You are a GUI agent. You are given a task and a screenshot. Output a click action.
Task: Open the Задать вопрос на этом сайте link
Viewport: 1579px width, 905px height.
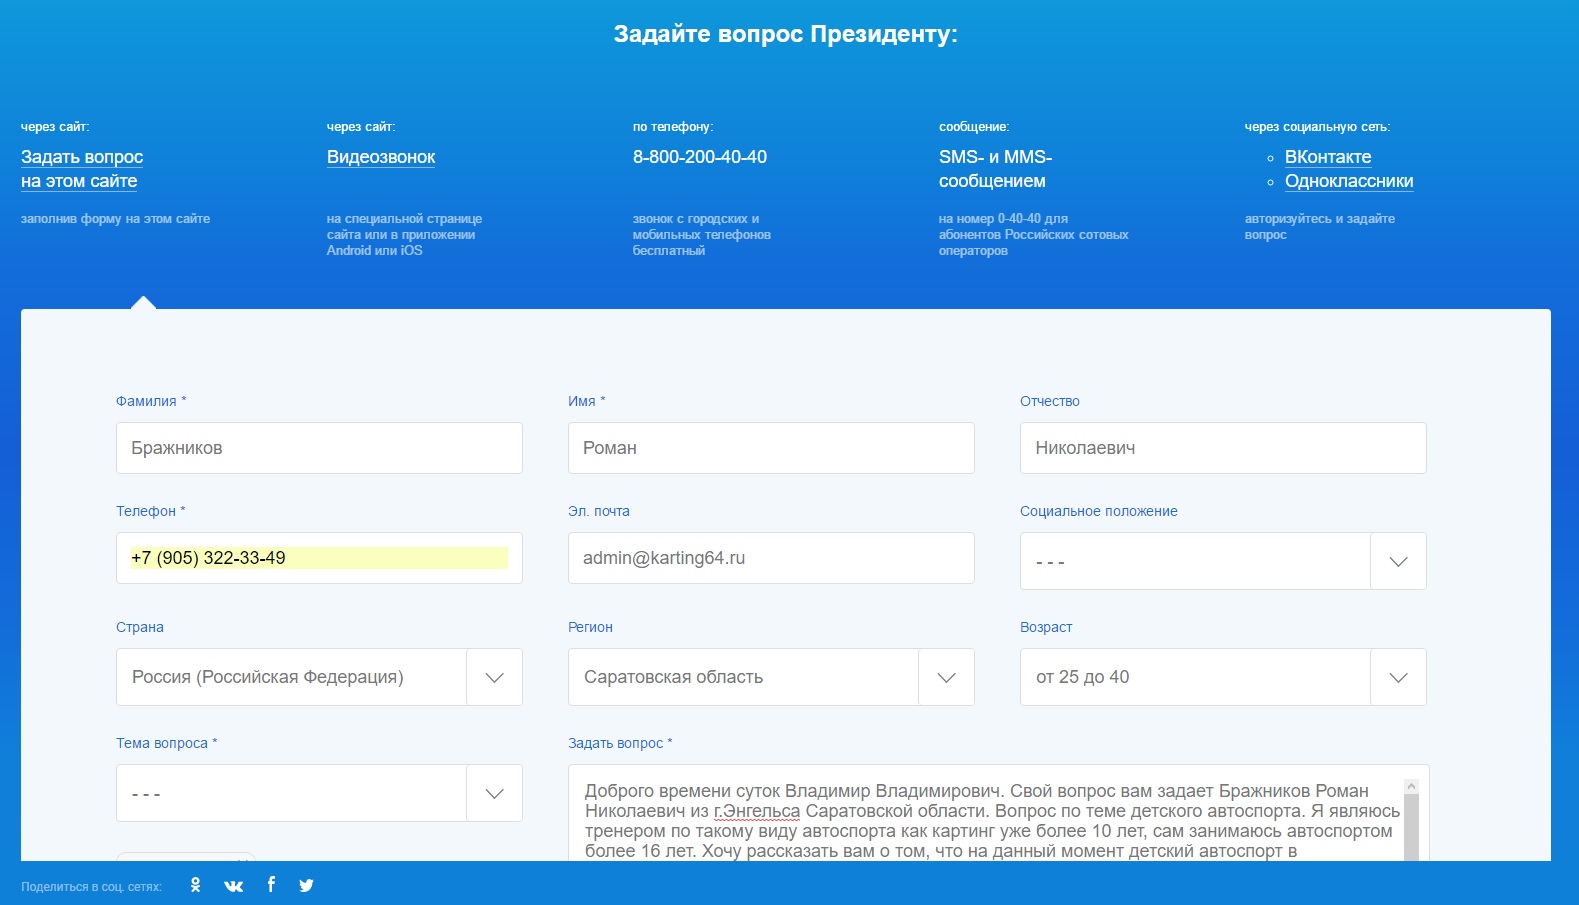[81, 169]
